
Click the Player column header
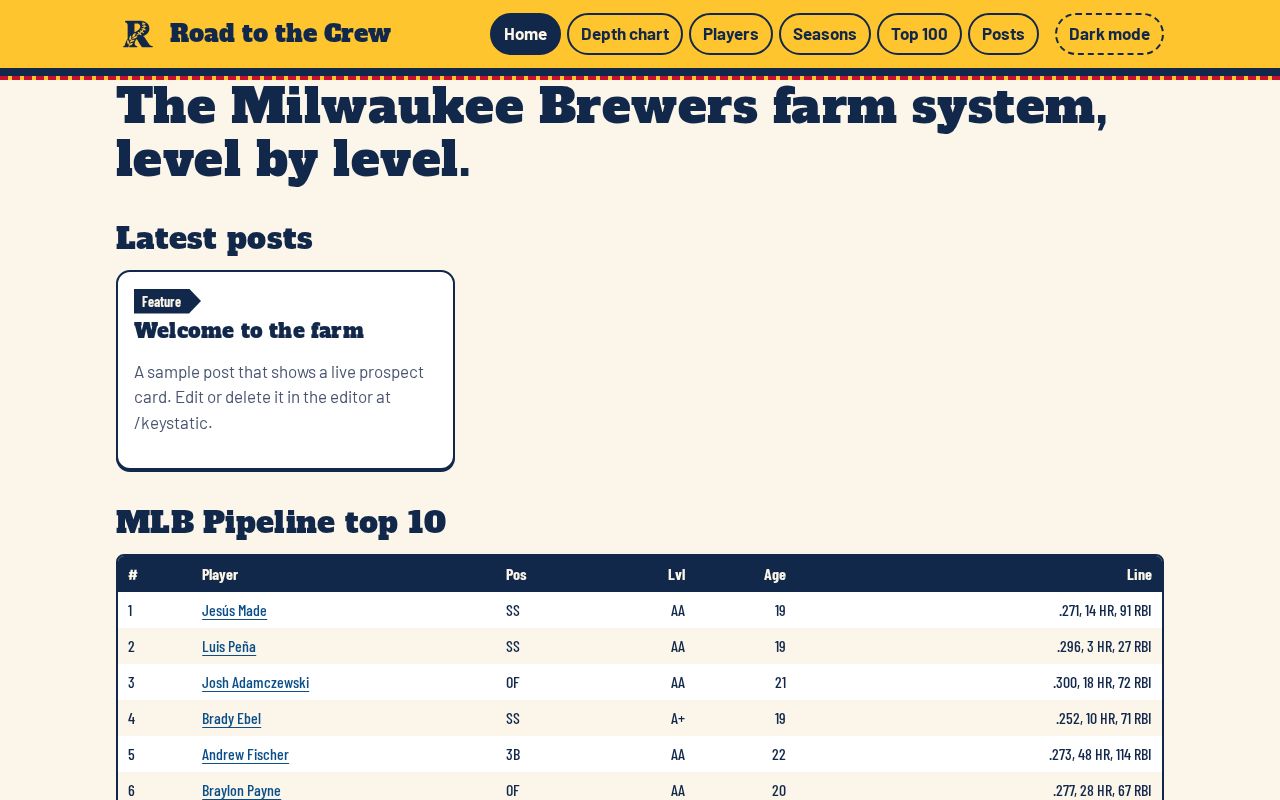pyautogui.click(x=220, y=575)
